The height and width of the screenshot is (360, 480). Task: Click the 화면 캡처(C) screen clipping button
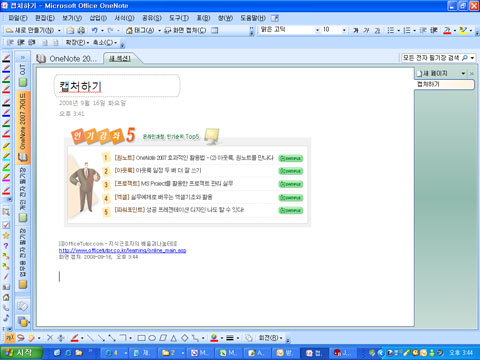(x=186, y=31)
